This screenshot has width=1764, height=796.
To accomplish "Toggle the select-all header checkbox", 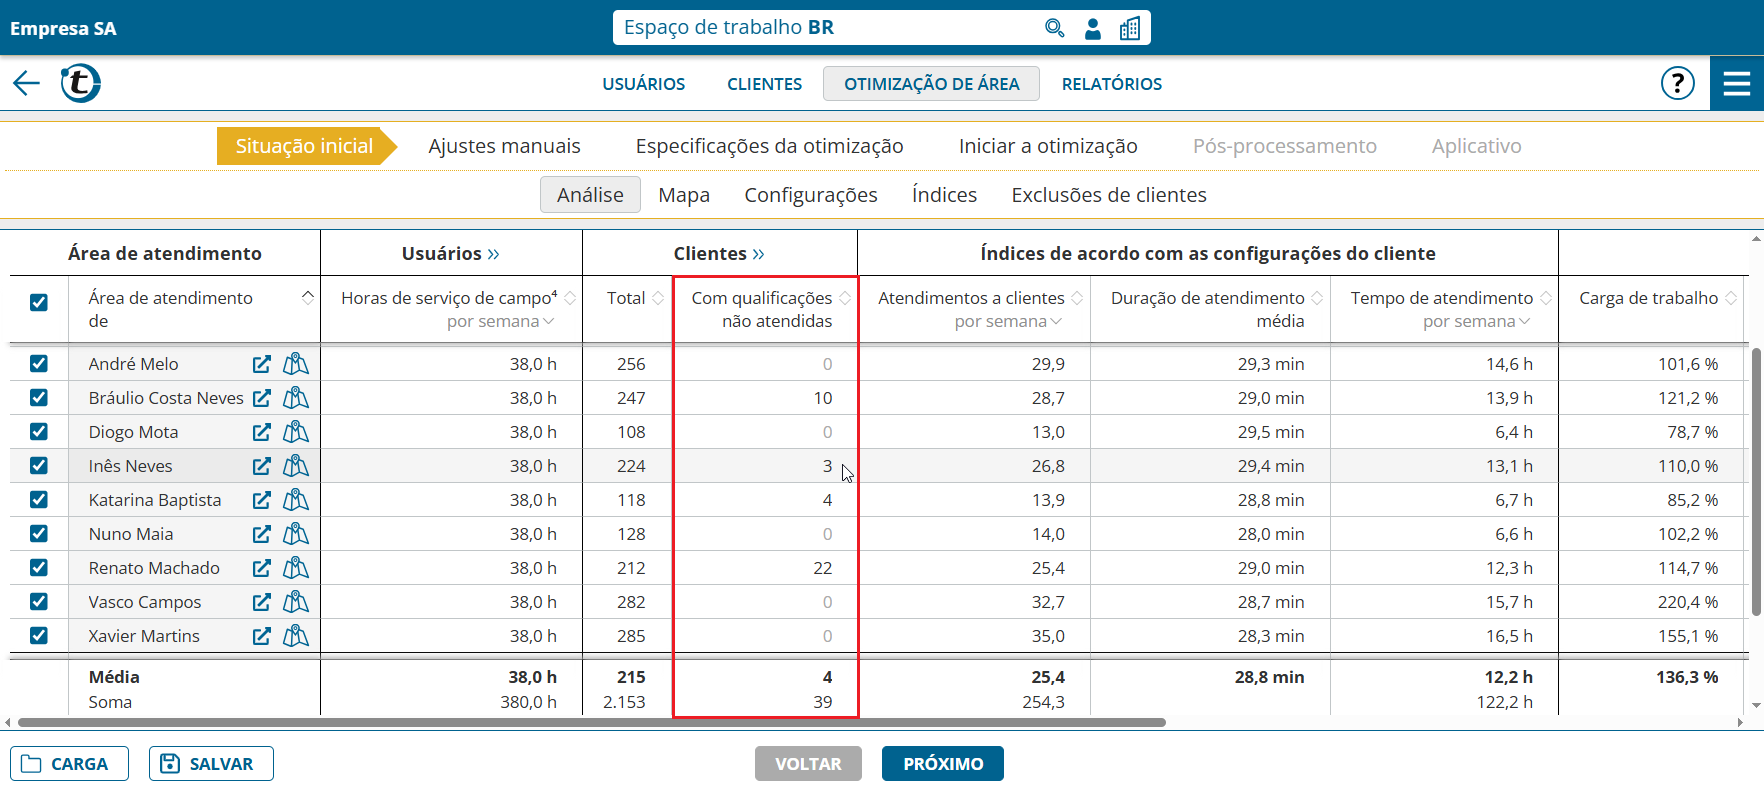I will click(39, 302).
